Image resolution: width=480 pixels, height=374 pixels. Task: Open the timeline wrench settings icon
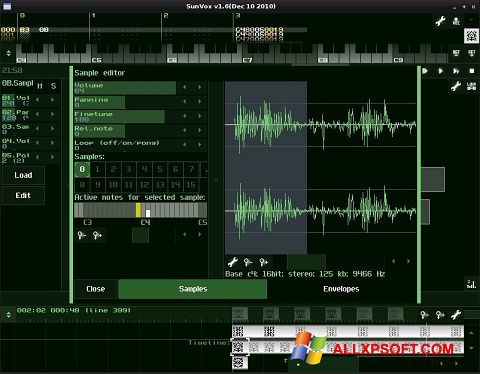456,315
